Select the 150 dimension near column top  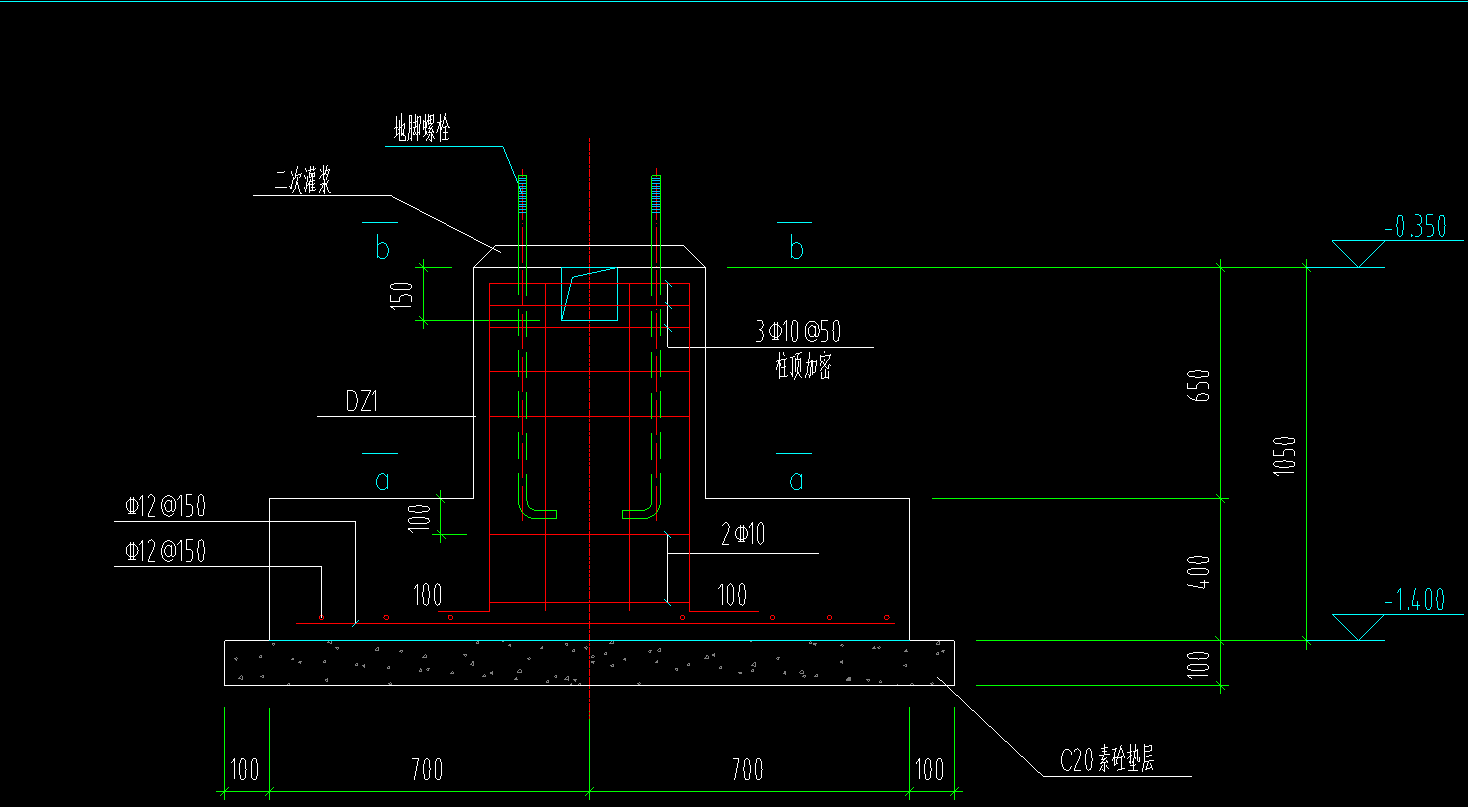click(x=401, y=296)
